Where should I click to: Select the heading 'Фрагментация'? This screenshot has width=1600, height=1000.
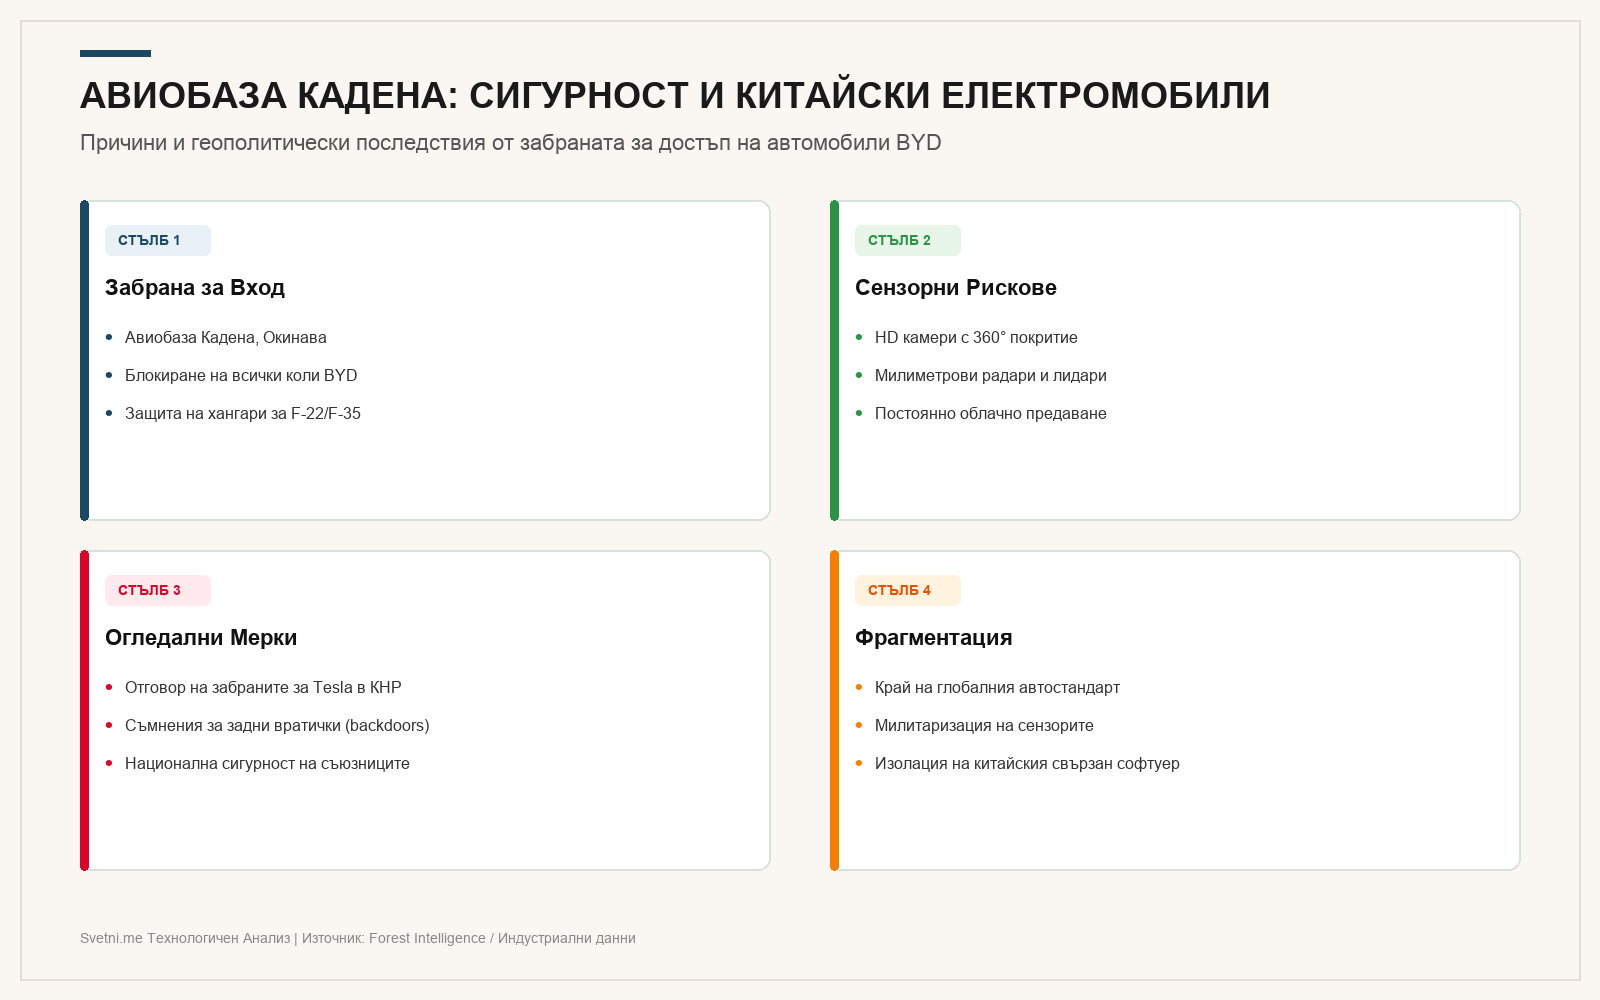coord(934,638)
